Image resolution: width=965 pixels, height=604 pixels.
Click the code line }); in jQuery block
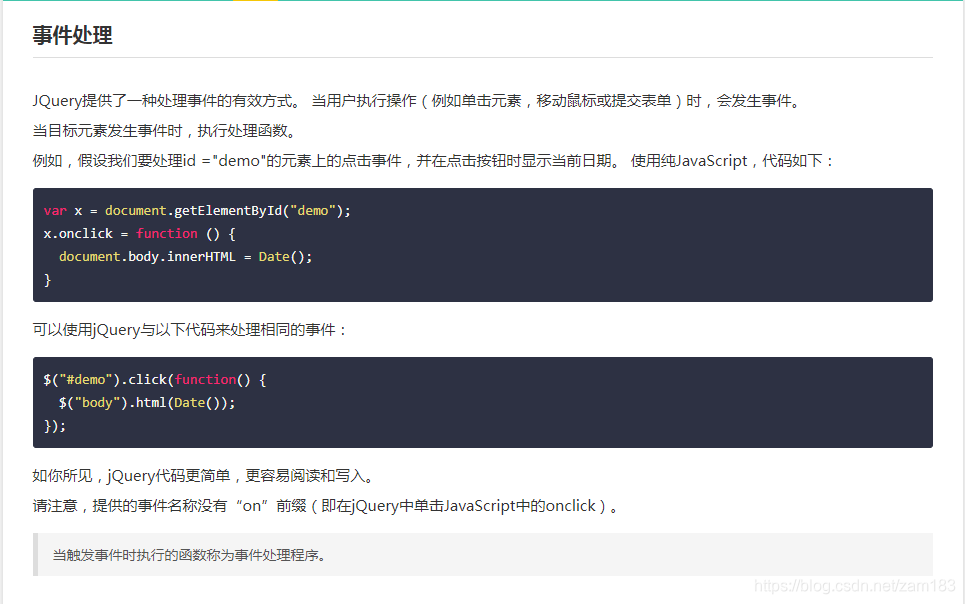point(55,426)
